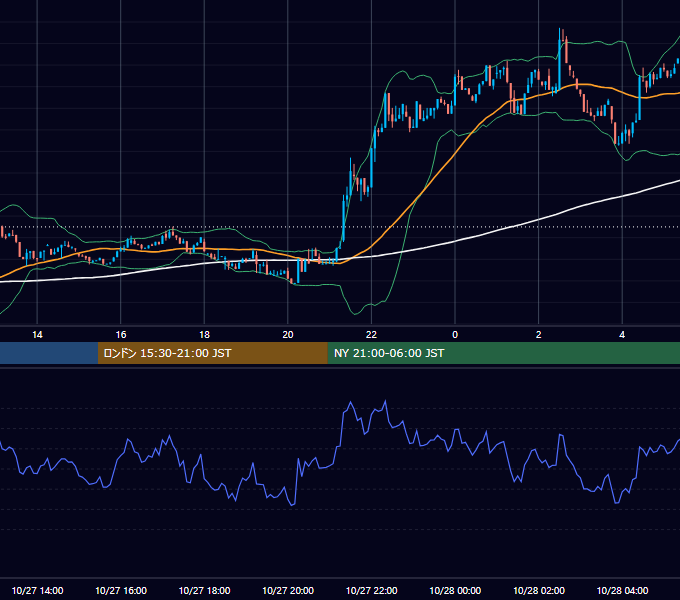Click the 10/27 18:00 time label
Viewport: 680px width, 600px height.
204,590
